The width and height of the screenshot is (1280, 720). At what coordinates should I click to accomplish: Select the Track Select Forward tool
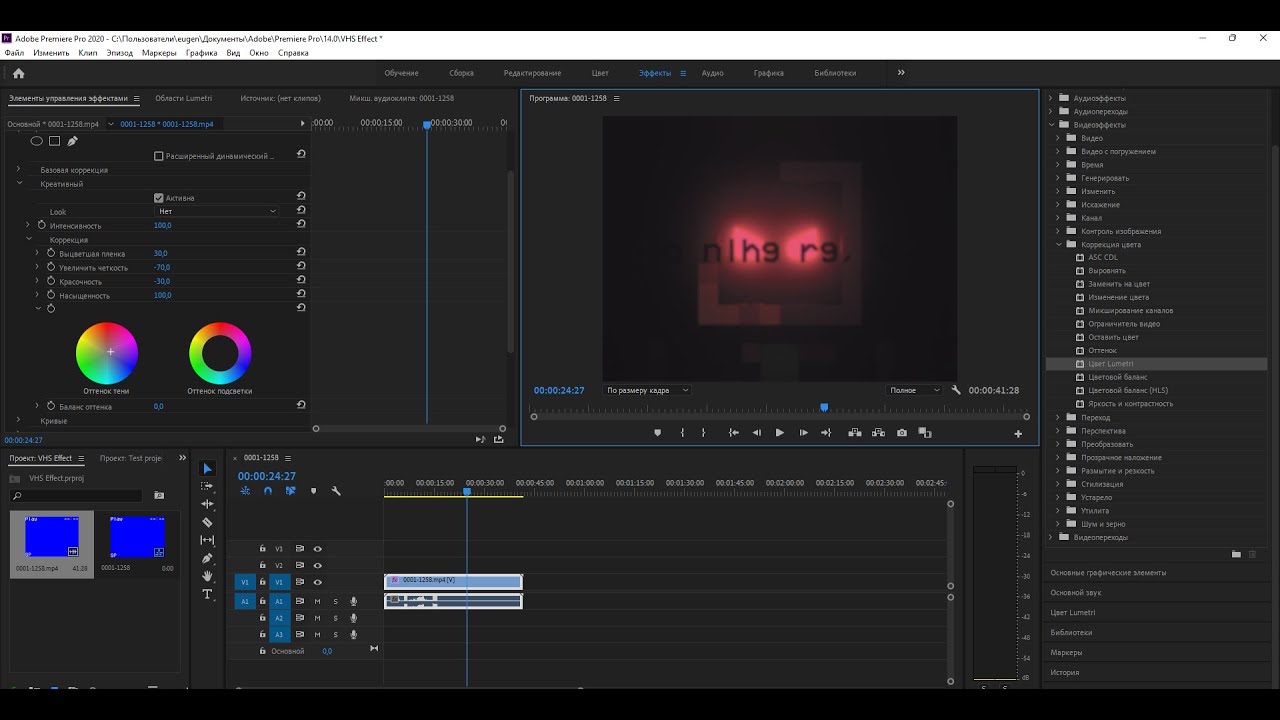[207, 486]
